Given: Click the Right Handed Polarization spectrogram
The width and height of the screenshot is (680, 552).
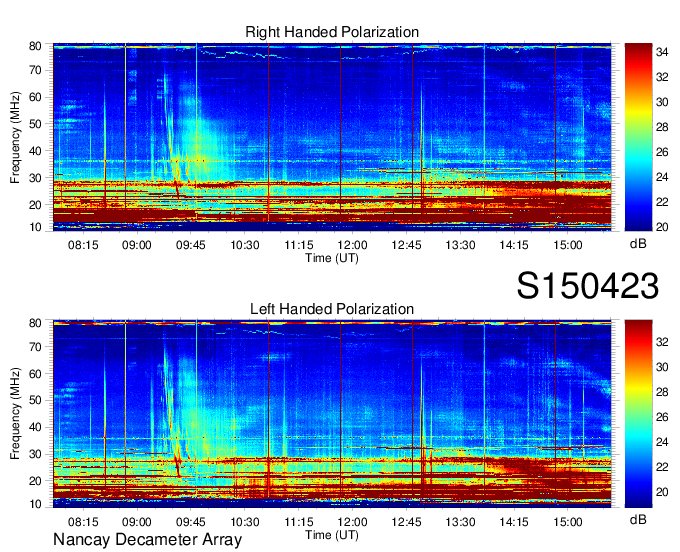Looking at the screenshot, I should click(332, 137).
